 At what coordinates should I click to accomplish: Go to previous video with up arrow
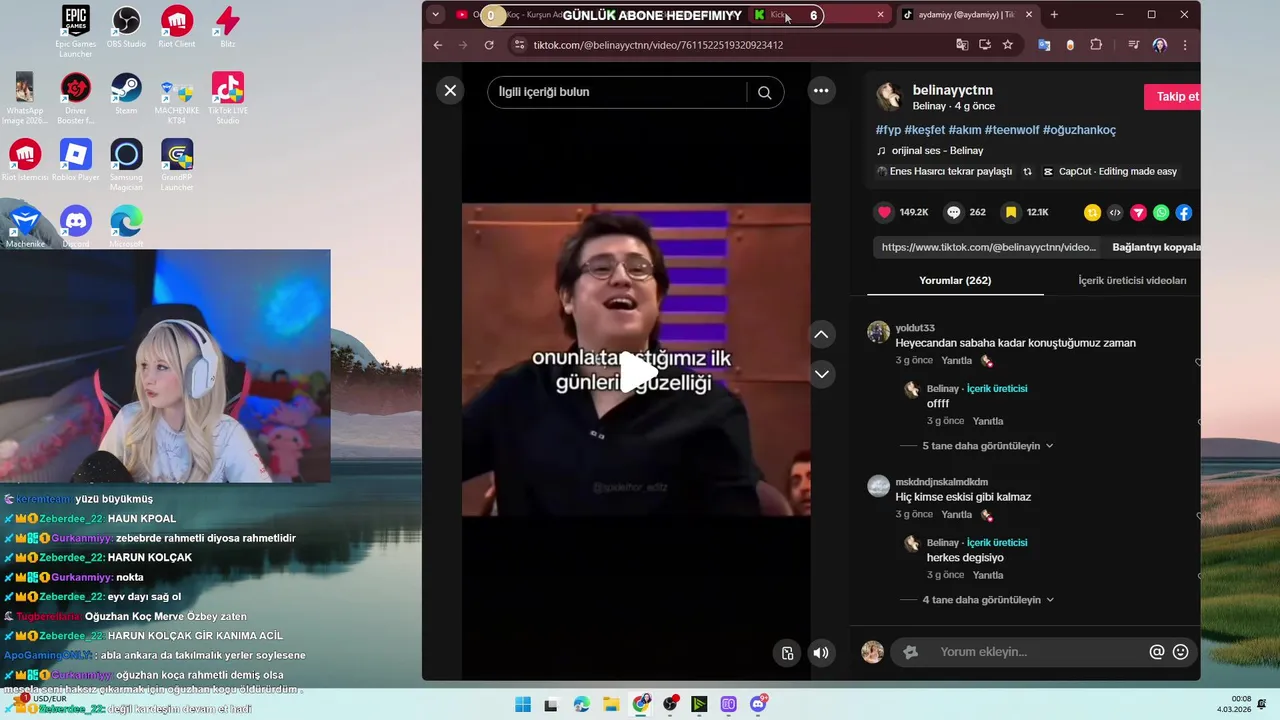821,335
